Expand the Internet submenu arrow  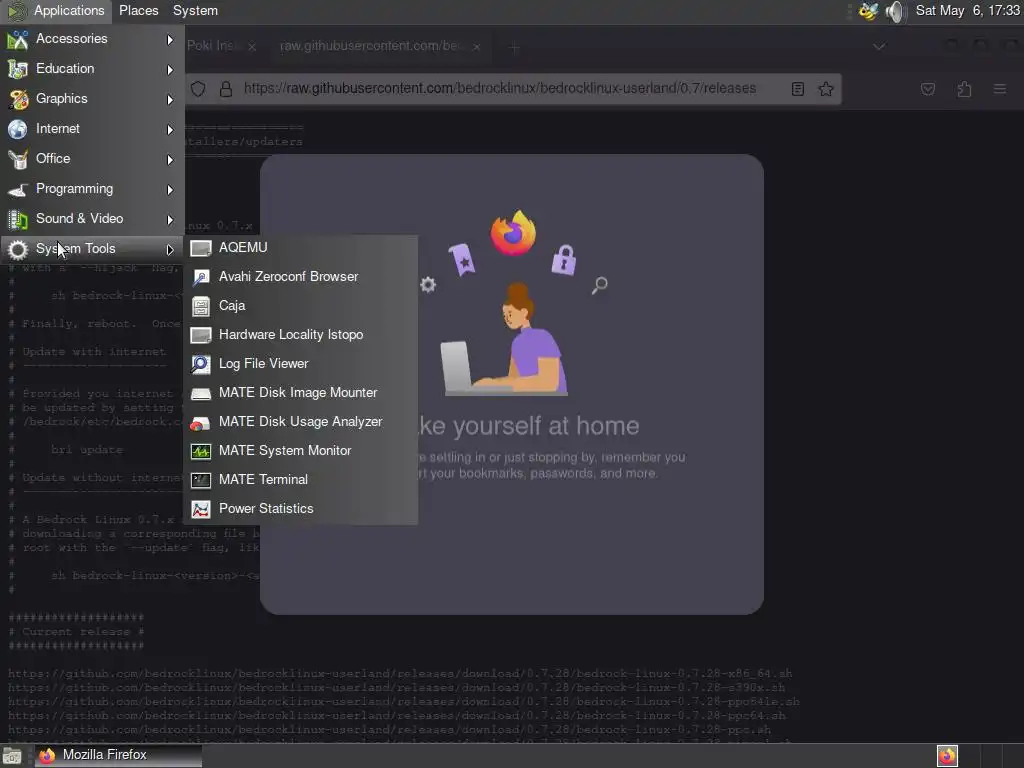pyautogui.click(x=170, y=130)
